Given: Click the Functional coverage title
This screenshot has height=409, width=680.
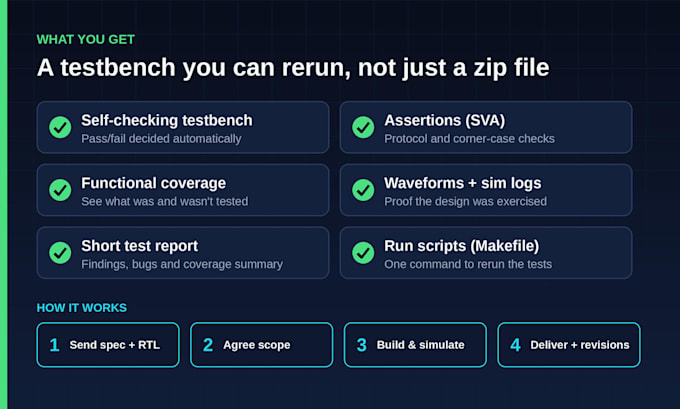Looking at the screenshot, I should click(x=154, y=183).
